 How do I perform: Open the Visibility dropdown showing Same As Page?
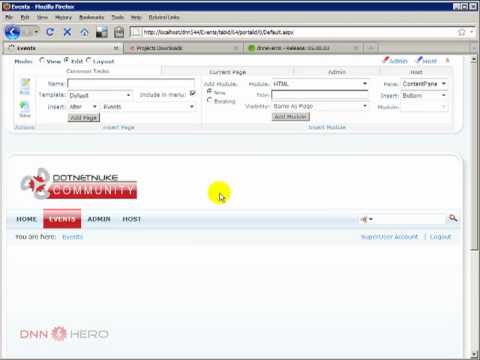(320, 106)
